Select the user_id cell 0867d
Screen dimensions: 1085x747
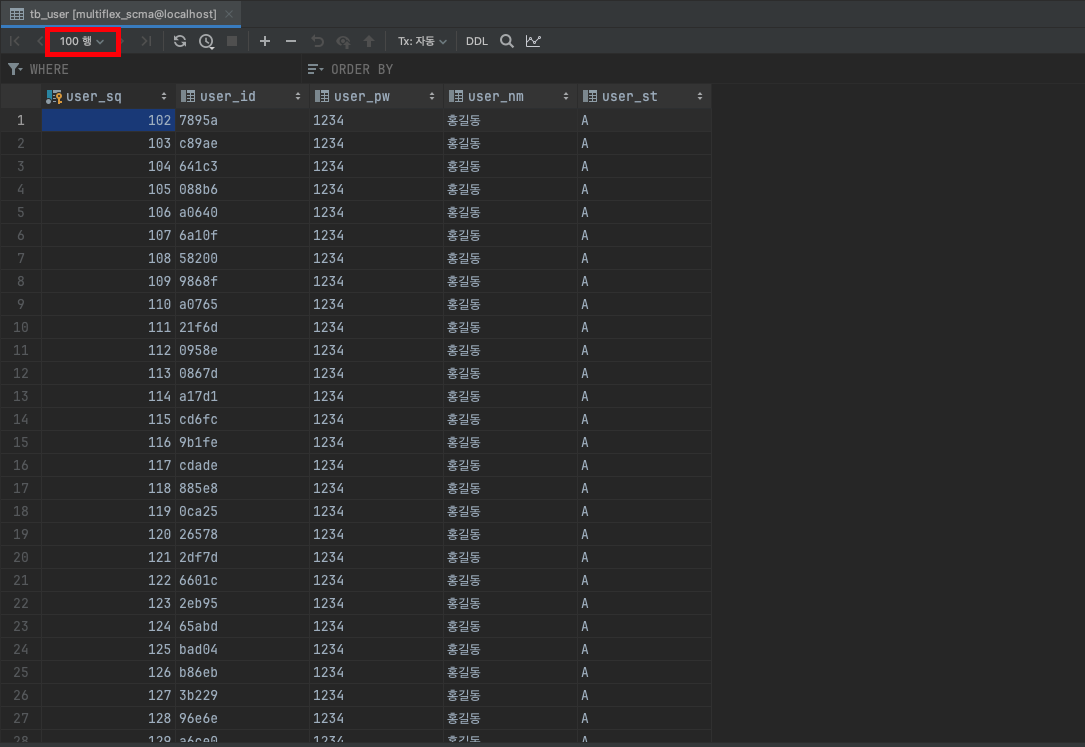pos(242,374)
